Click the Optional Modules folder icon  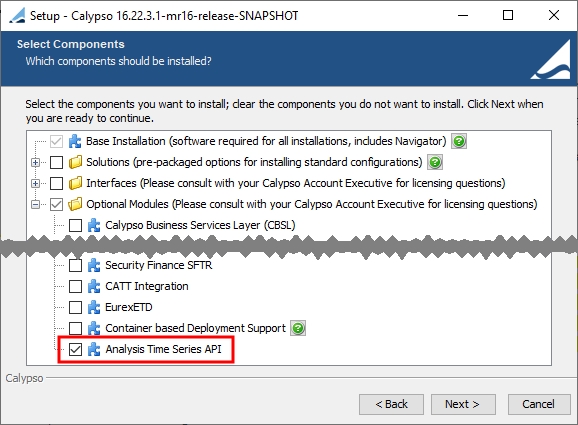[75, 204]
